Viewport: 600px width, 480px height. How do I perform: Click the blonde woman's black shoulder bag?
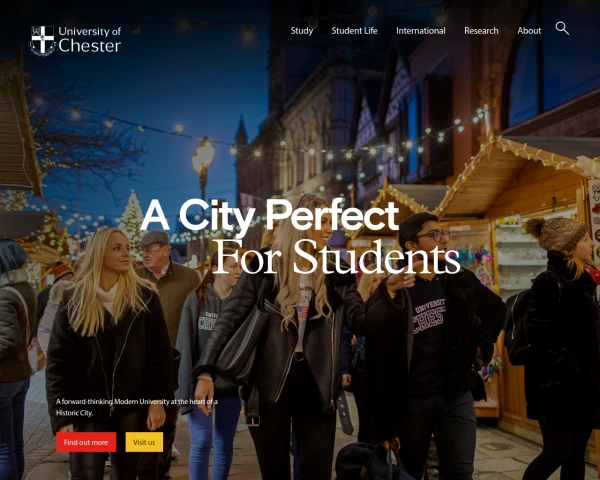(x=242, y=344)
